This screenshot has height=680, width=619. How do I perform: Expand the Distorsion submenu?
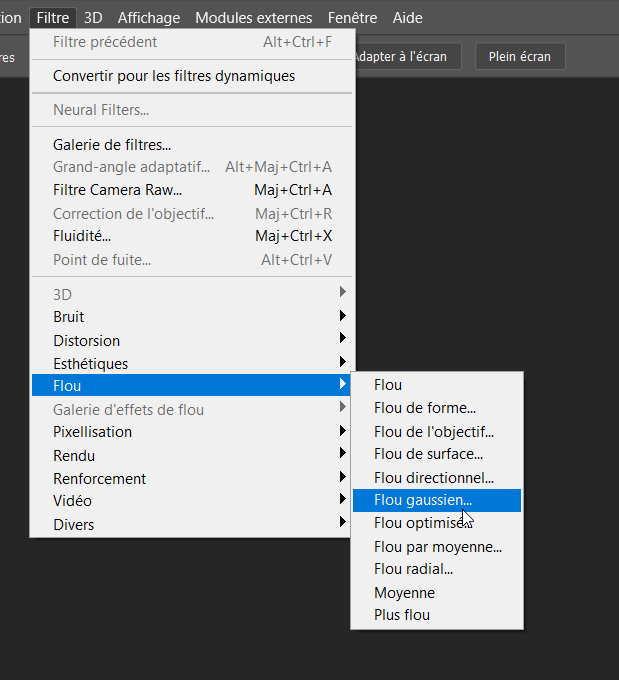coord(86,341)
